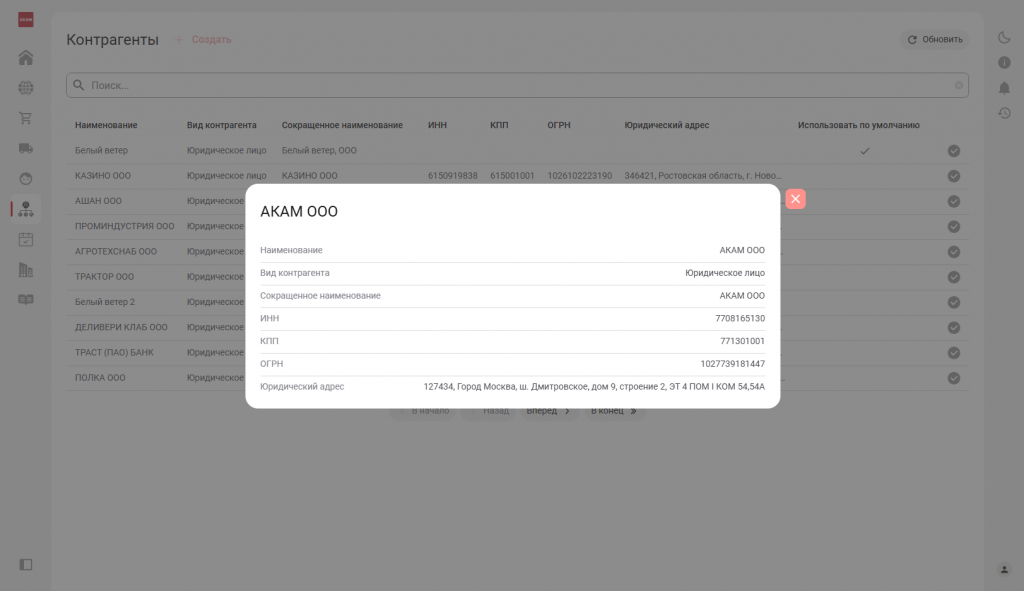Select the counterparties hierarchy sidebar icon
The height and width of the screenshot is (591, 1024).
[25, 209]
